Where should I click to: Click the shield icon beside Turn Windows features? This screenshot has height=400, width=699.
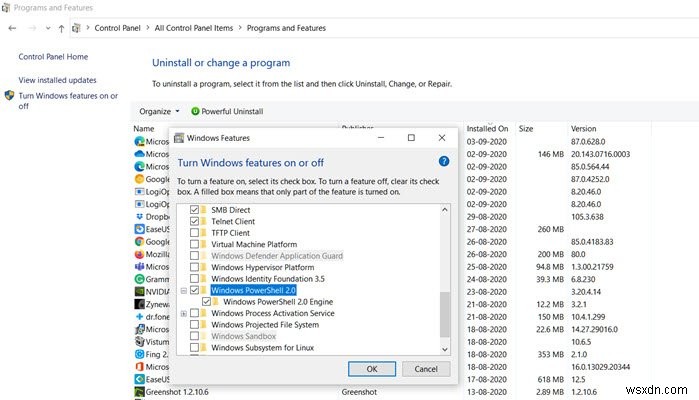pos(9,95)
